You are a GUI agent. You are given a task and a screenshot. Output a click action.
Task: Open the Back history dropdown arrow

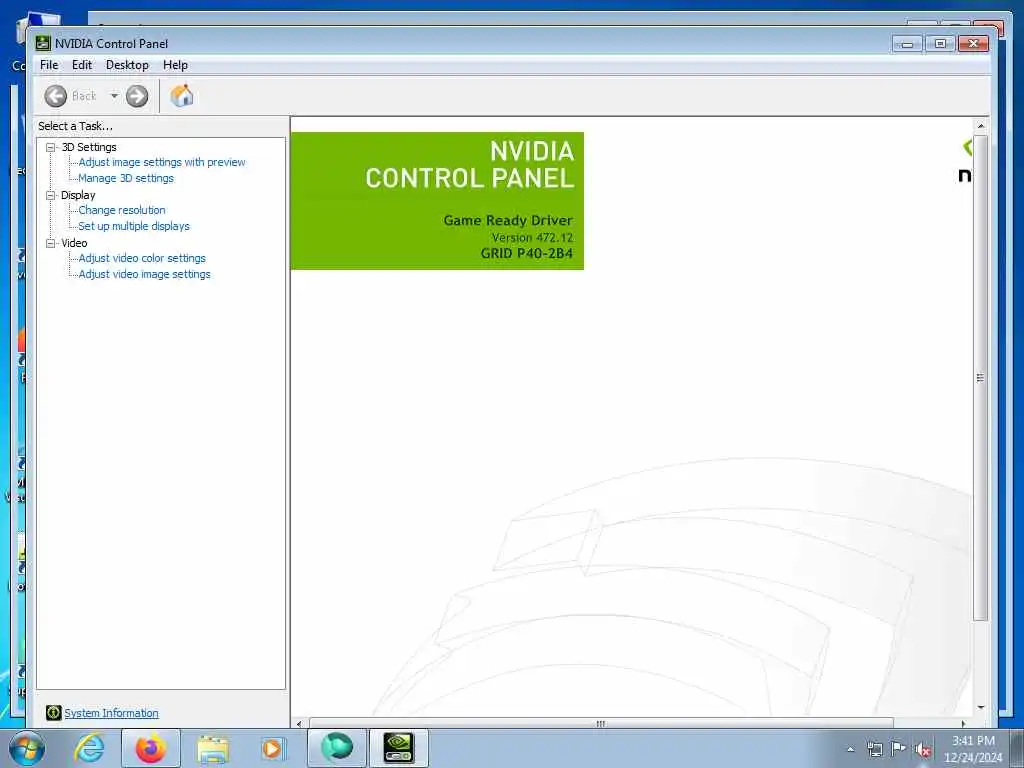pyautogui.click(x=114, y=96)
